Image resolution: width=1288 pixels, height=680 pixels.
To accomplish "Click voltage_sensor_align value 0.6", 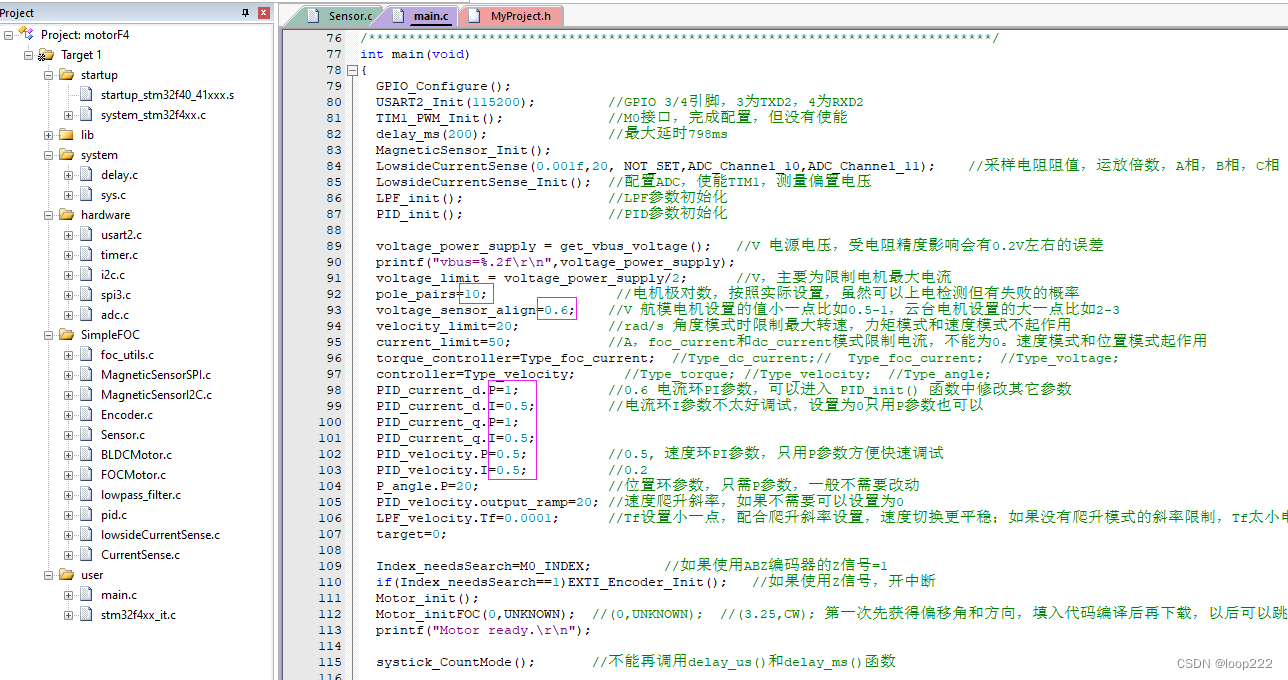I will tap(556, 310).
